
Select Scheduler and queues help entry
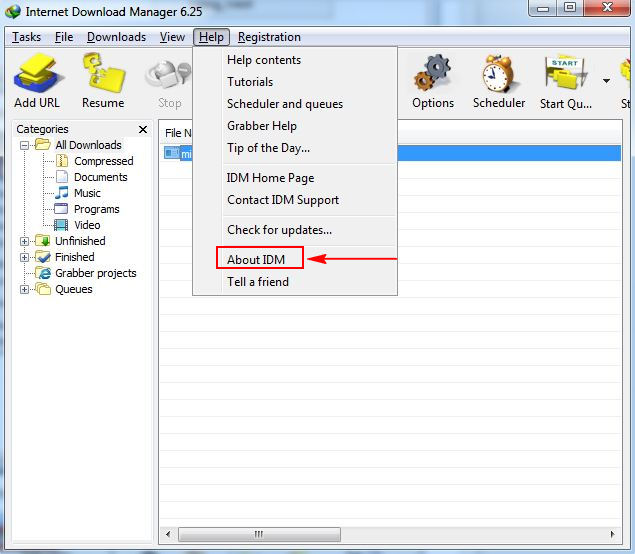[x=295, y=104]
